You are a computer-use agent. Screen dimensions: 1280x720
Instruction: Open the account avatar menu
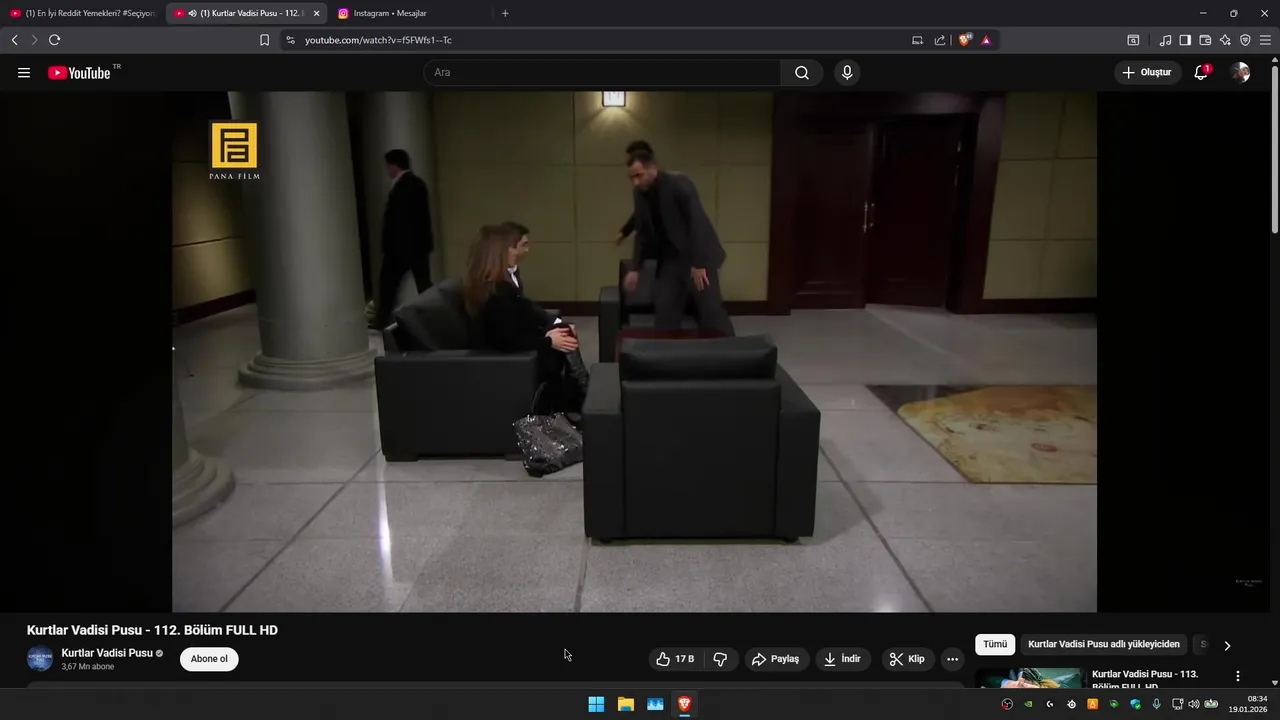point(1240,72)
